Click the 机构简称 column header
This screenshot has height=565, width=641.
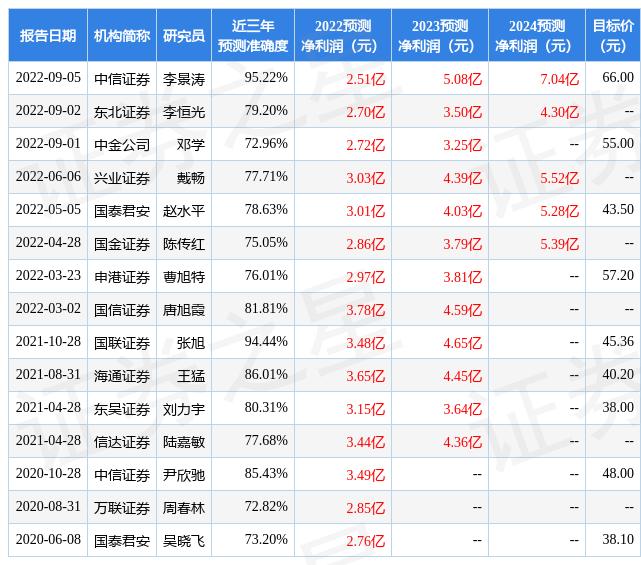tap(122, 36)
